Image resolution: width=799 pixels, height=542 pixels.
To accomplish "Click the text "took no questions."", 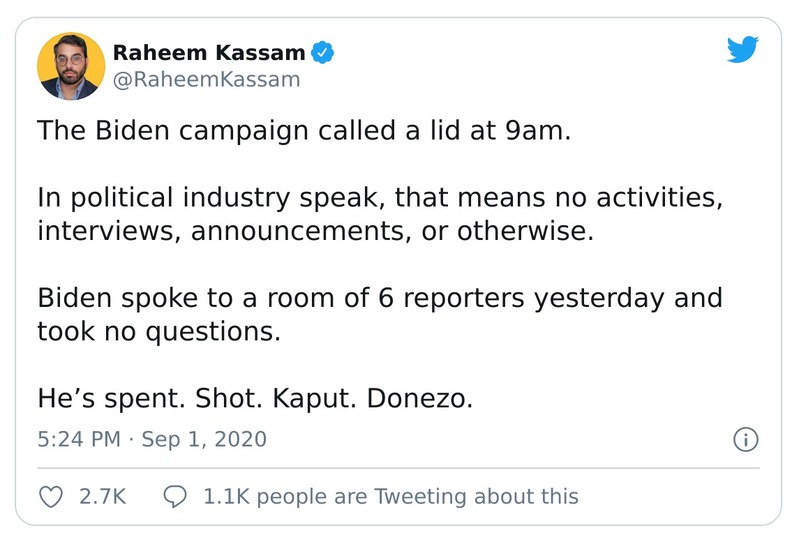I will [159, 331].
